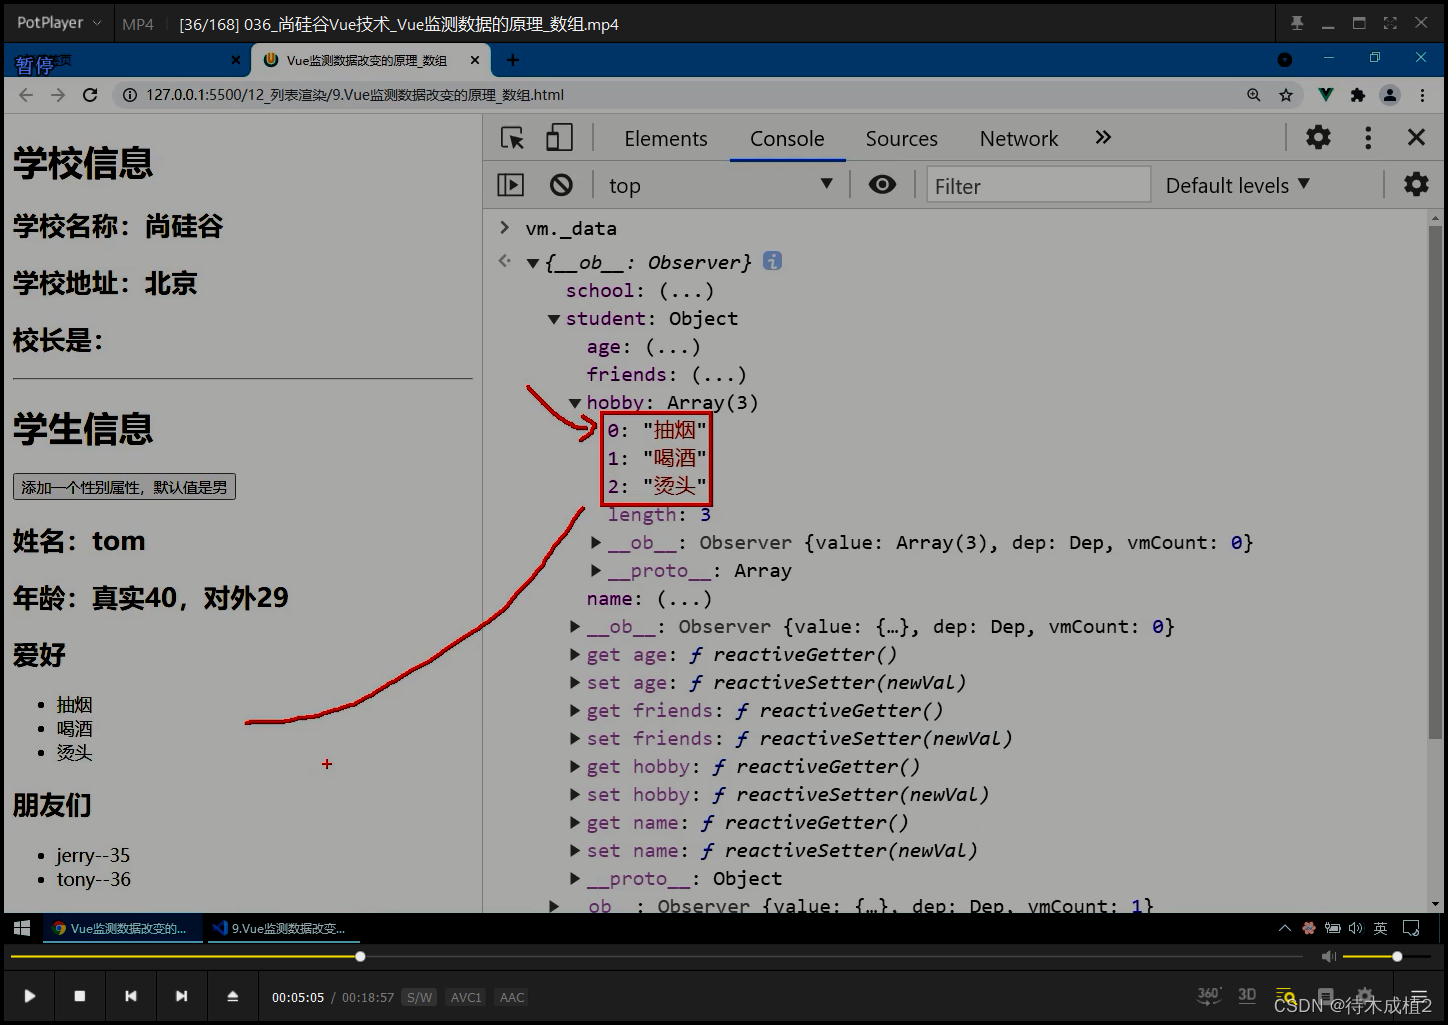Open Windows Start menu
The height and width of the screenshot is (1025, 1448).
pos(22,928)
